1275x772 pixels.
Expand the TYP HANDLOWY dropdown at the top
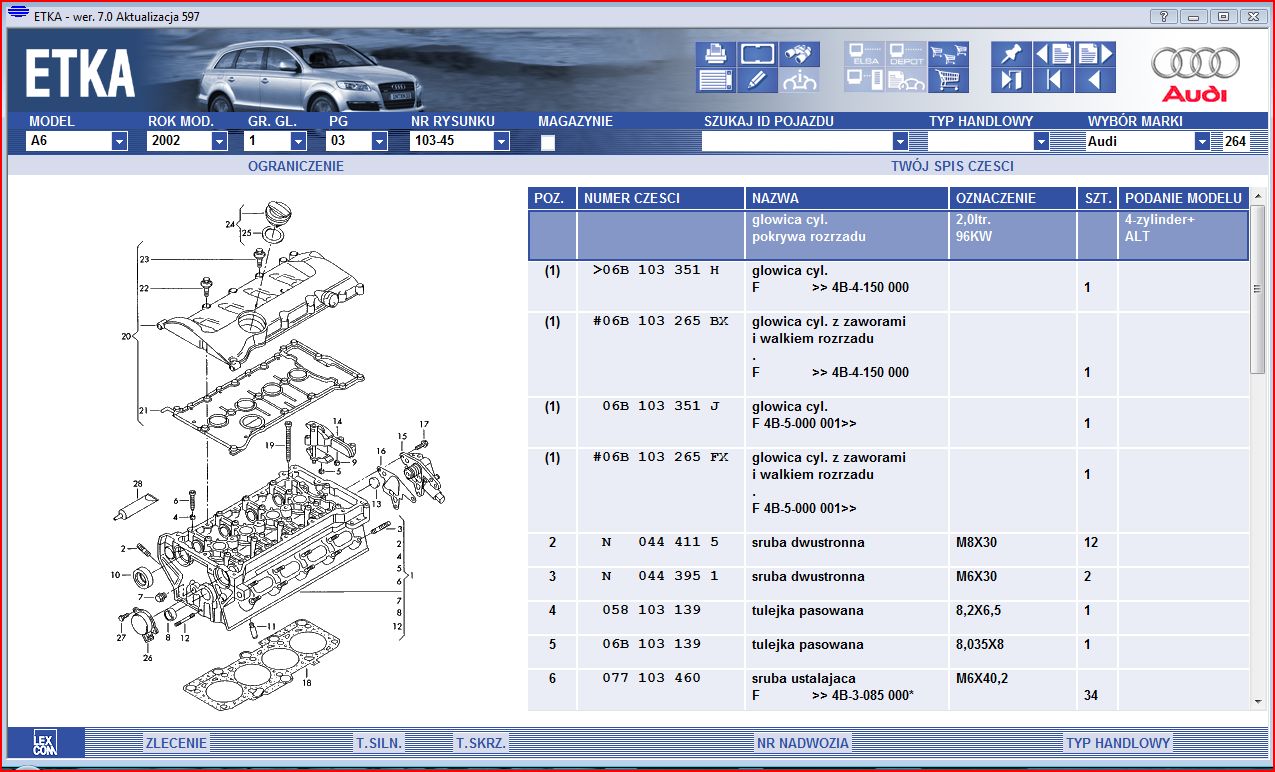tap(1041, 142)
